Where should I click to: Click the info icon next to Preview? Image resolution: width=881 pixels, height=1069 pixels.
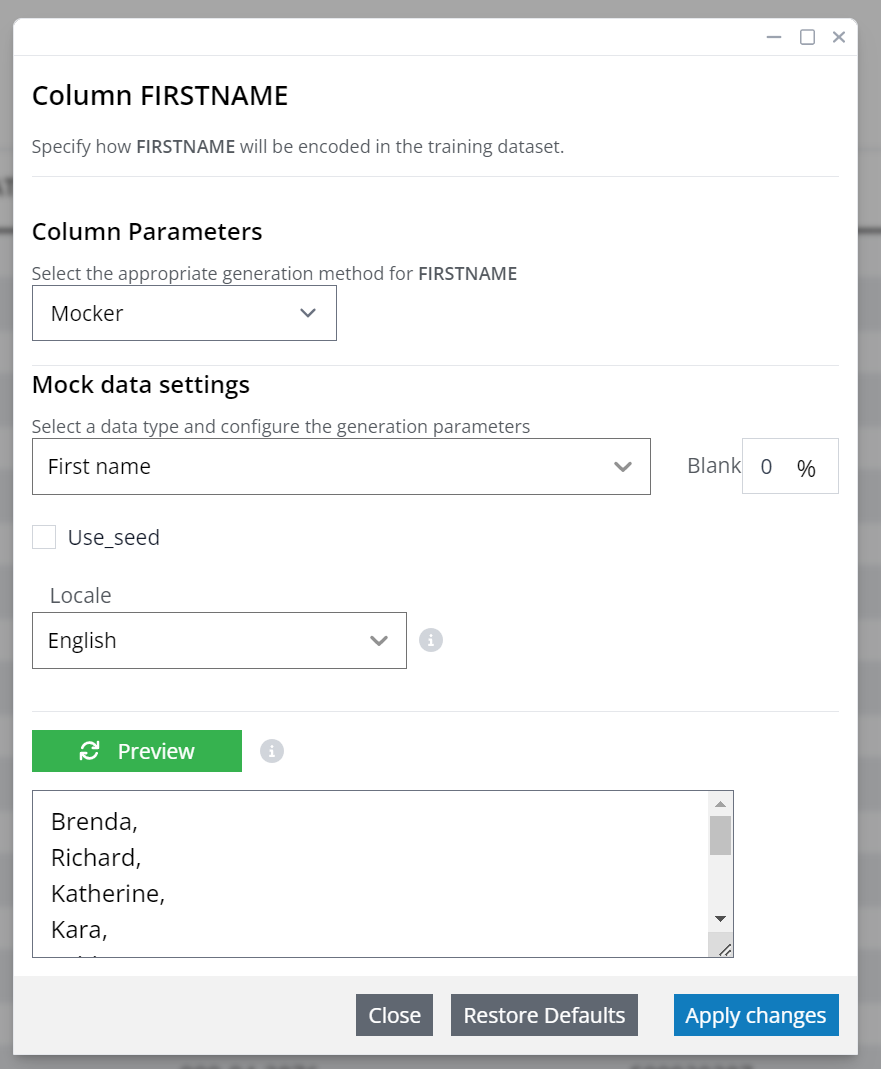271,751
